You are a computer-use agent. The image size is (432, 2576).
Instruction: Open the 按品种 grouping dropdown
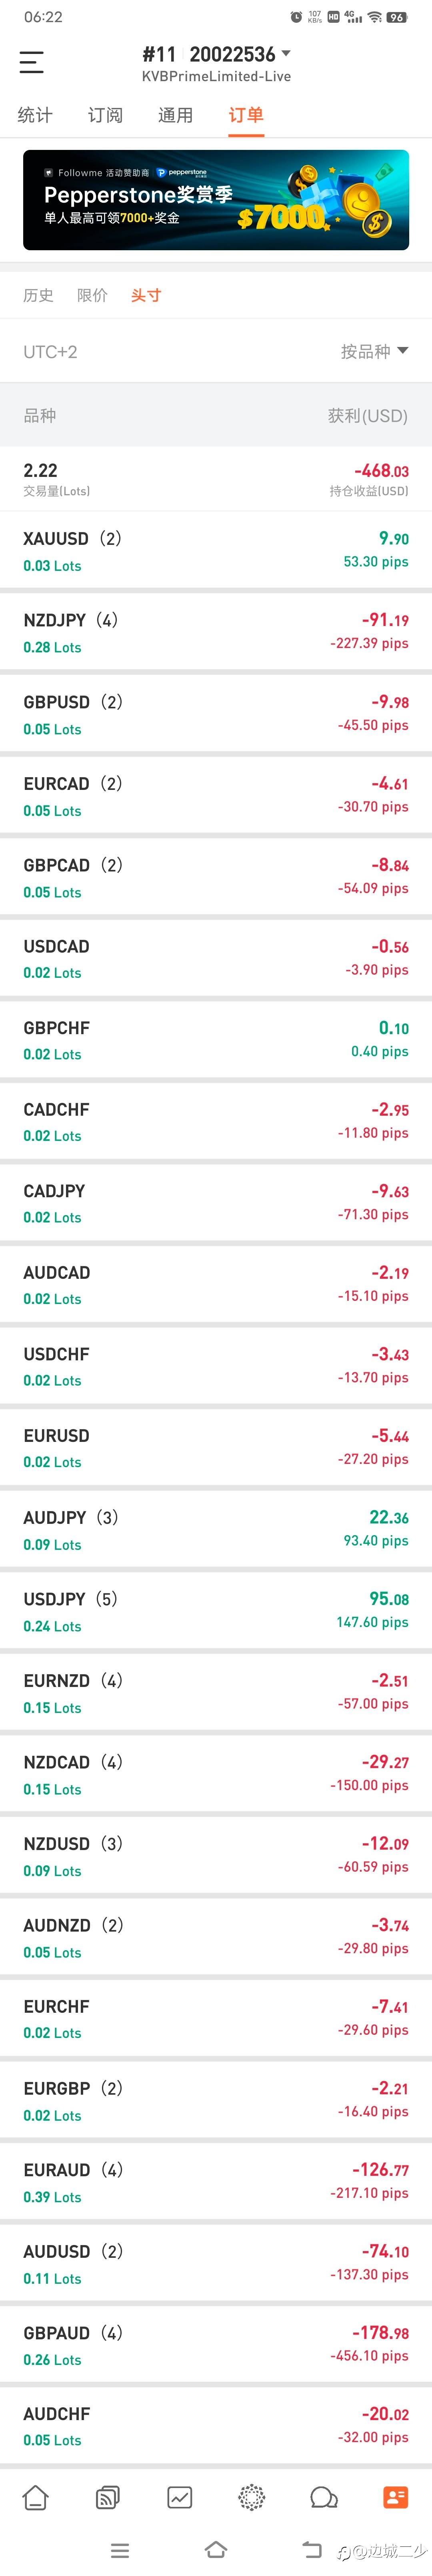click(x=374, y=351)
